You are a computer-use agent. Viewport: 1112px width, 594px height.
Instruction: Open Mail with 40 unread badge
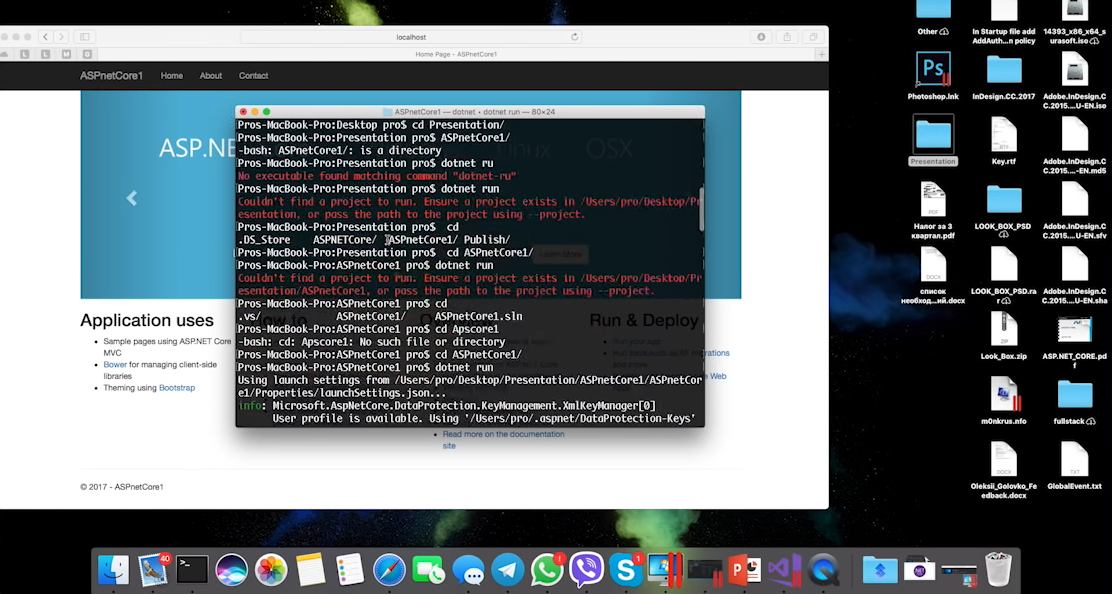point(153,569)
